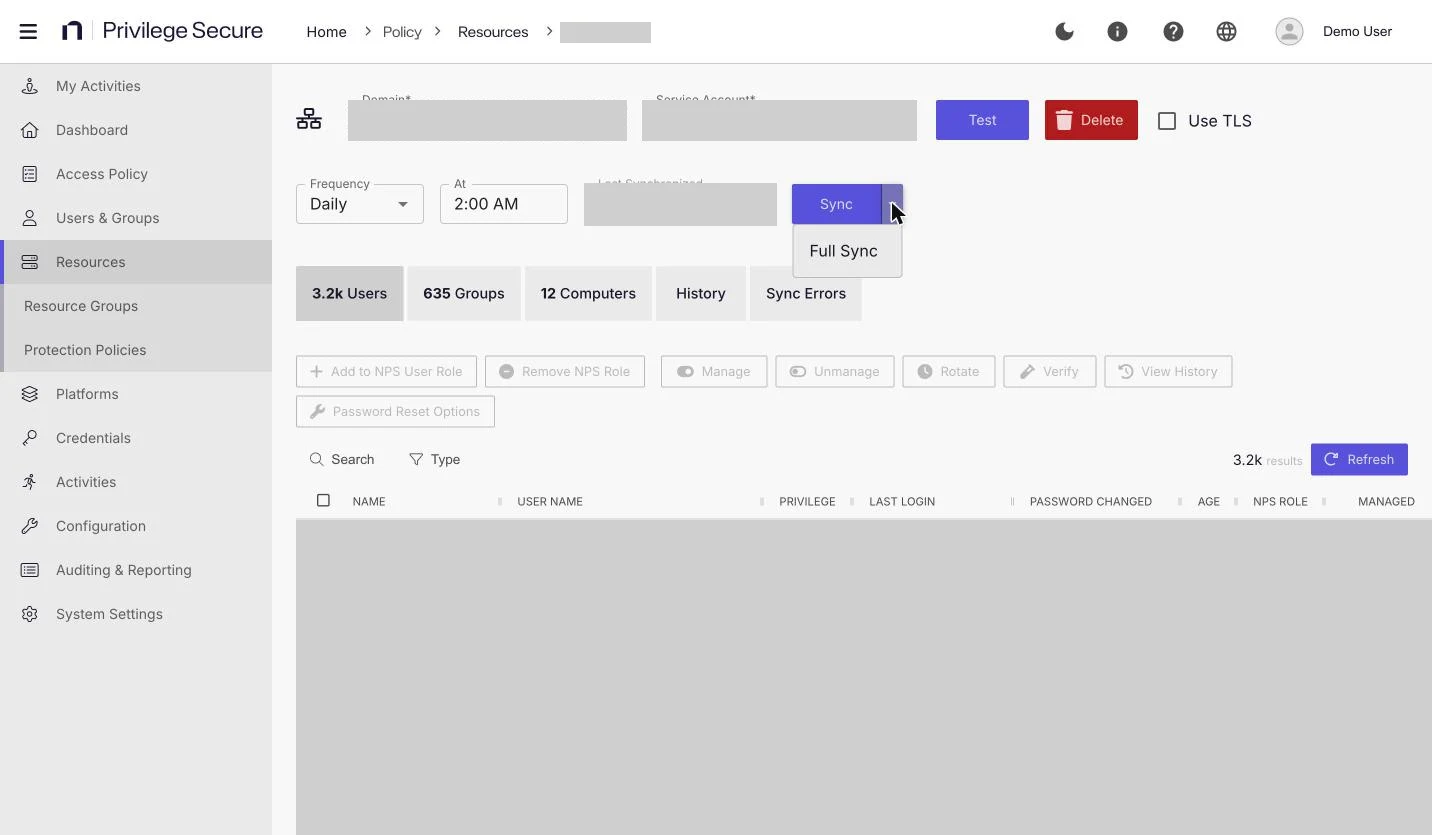Go to Dashboard in the sidebar
The image size is (1432, 835).
[x=136, y=130]
